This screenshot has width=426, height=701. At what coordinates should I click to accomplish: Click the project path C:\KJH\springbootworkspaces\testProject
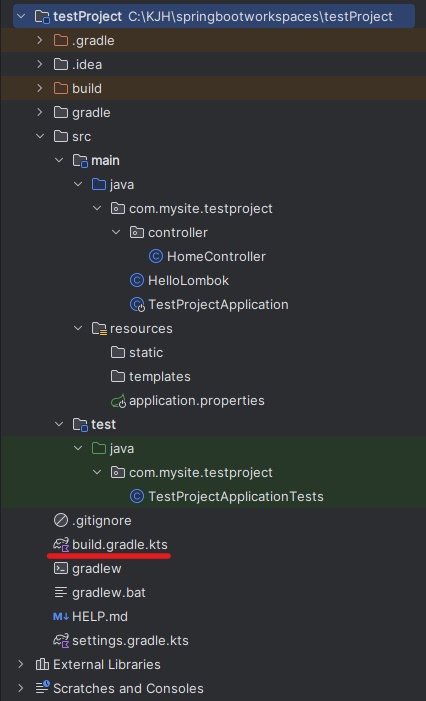(x=261, y=17)
